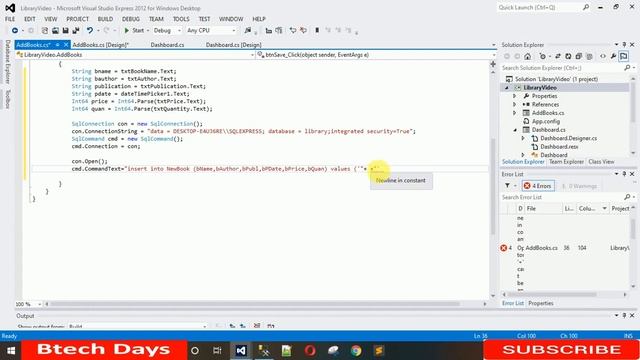Screen dimensions: 640x360
Task: Click the Output panel pin icon
Action: coord(624,316)
